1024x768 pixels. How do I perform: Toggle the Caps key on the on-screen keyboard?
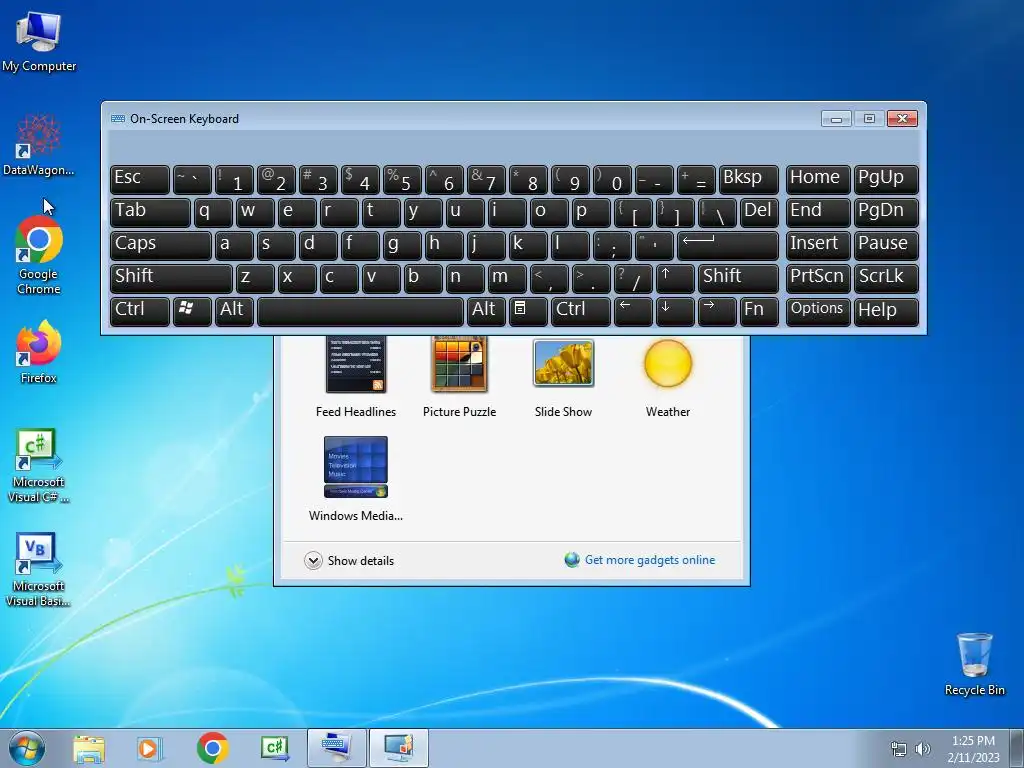pos(161,245)
